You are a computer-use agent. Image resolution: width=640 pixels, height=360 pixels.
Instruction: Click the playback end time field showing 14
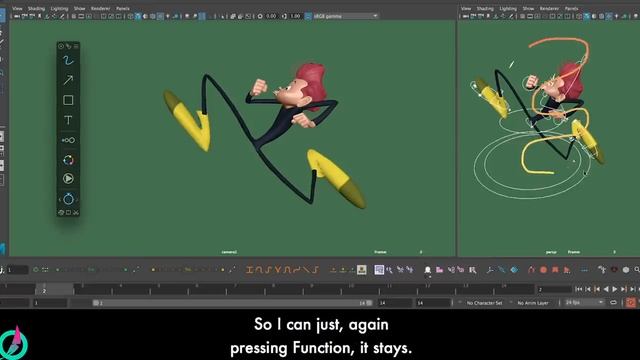[x=394, y=303]
